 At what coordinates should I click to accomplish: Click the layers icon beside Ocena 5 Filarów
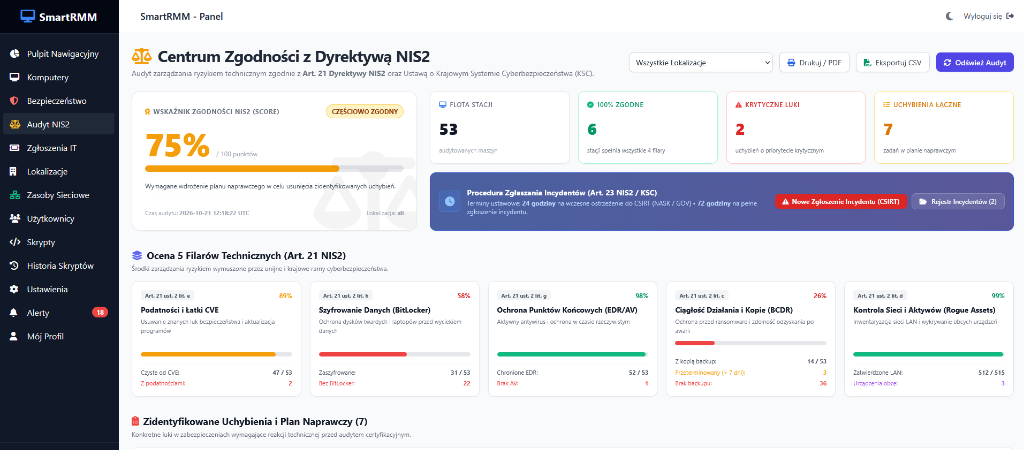[136, 255]
